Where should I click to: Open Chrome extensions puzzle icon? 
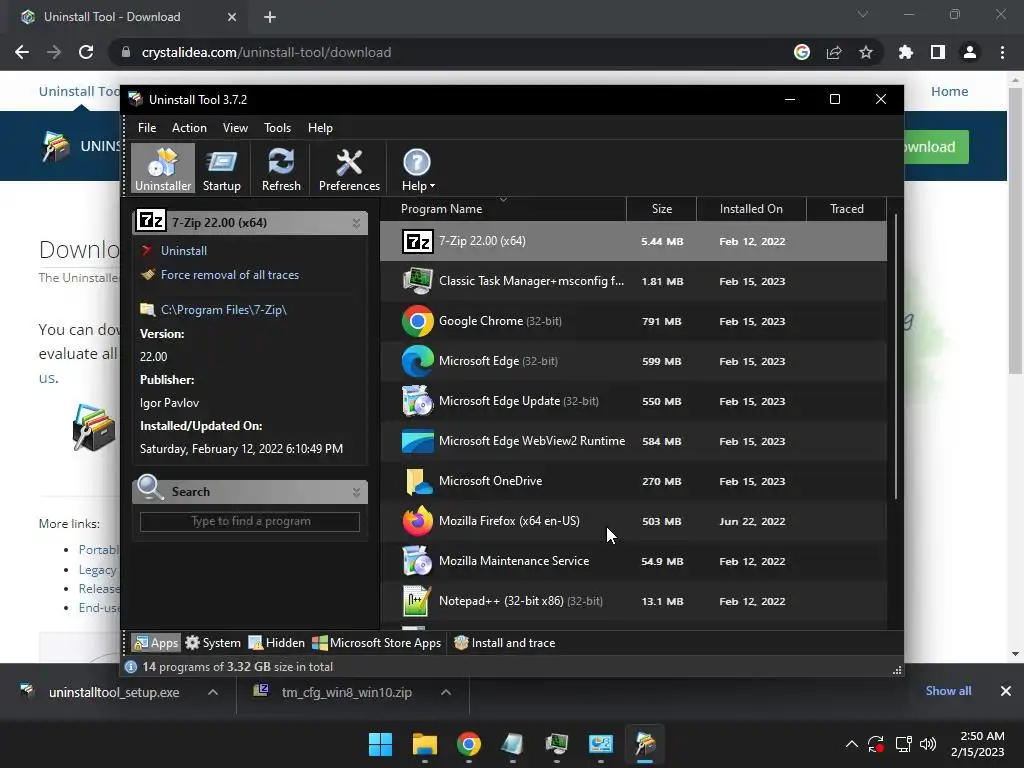click(x=905, y=52)
